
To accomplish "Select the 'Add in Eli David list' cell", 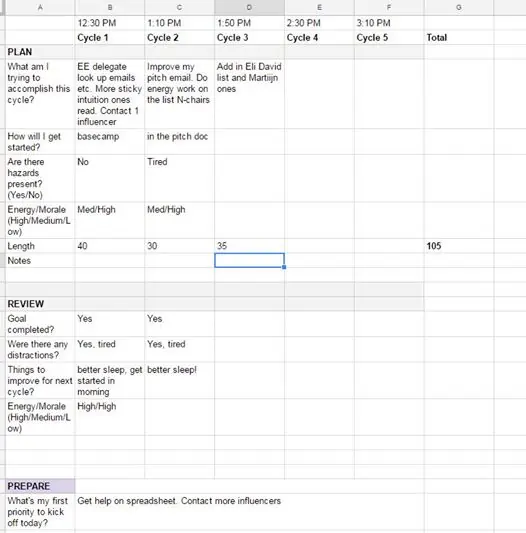I will point(249,94).
